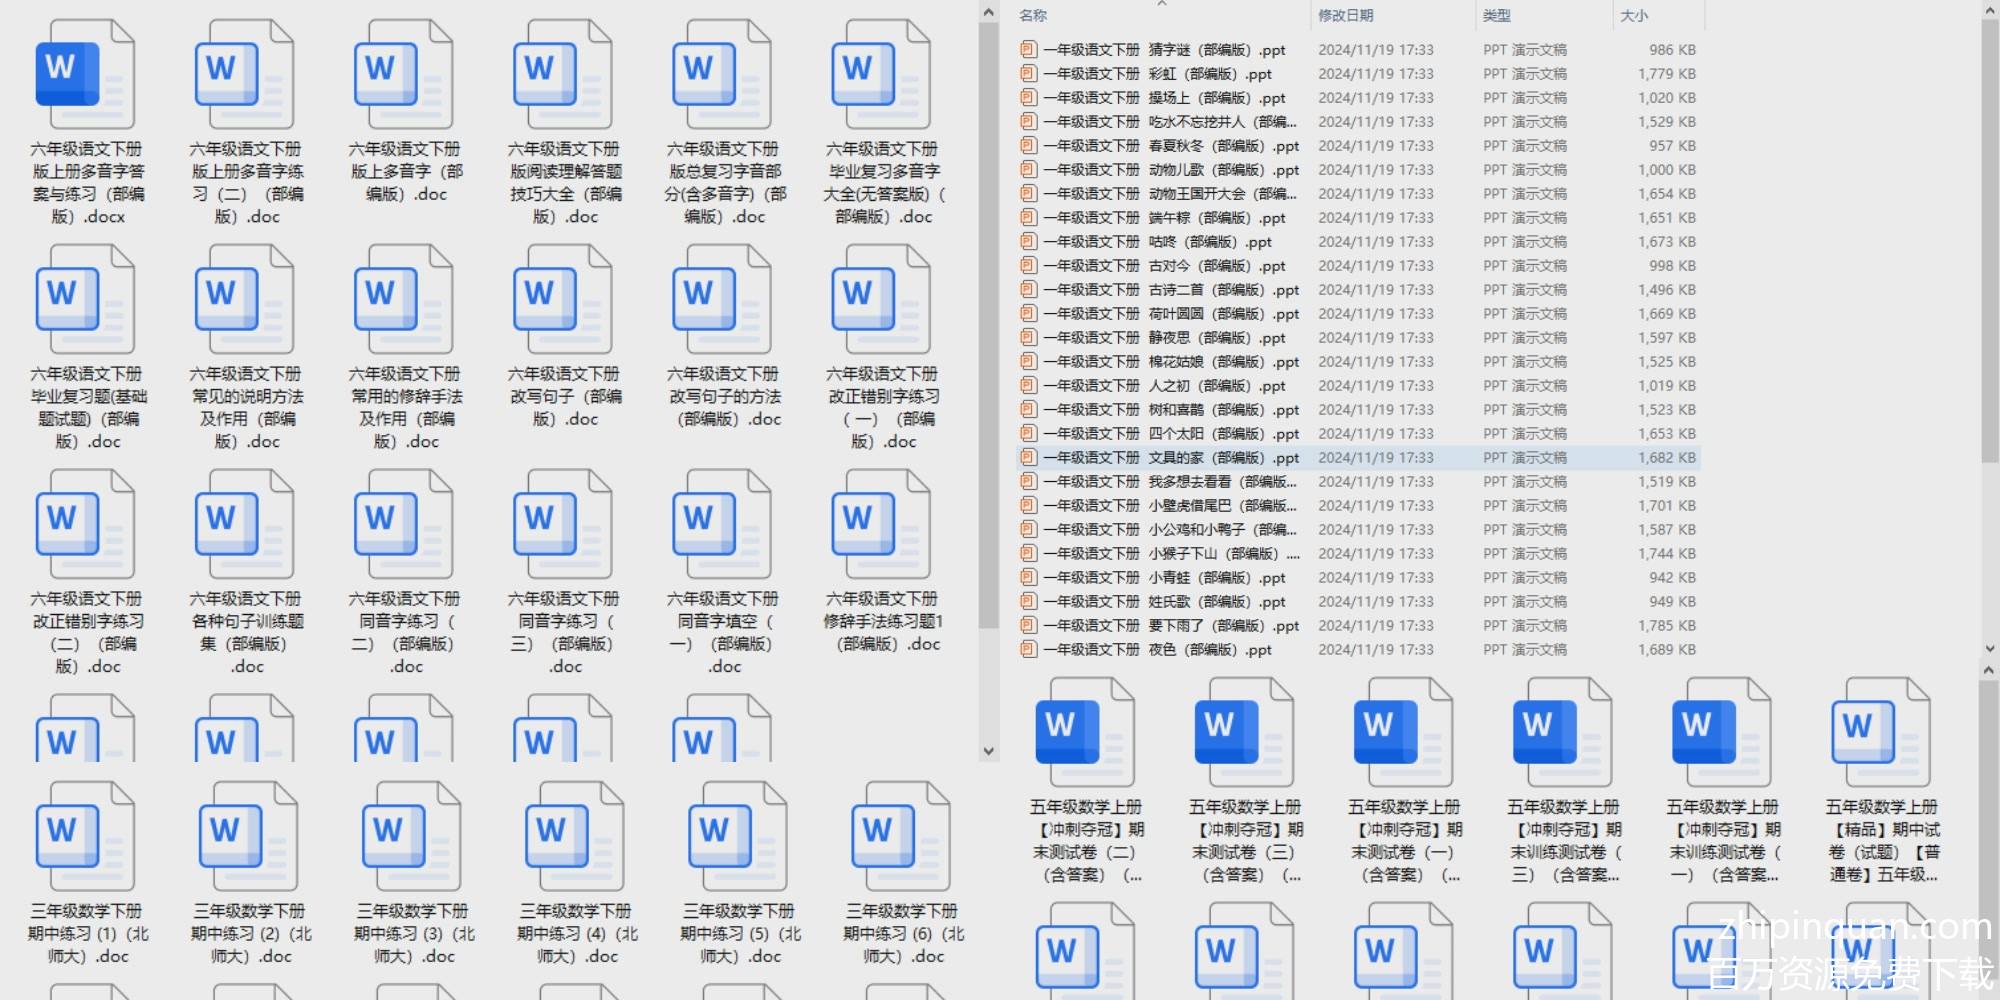Sort files by 名称 column header
The width and height of the screenshot is (2000, 1000).
coord(1034,15)
